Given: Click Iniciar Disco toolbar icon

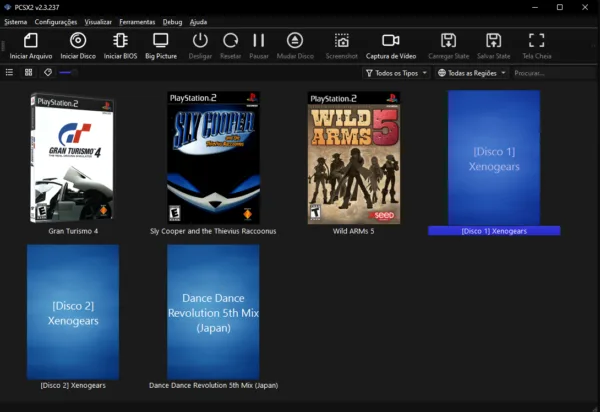Looking at the screenshot, I should [78, 41].
